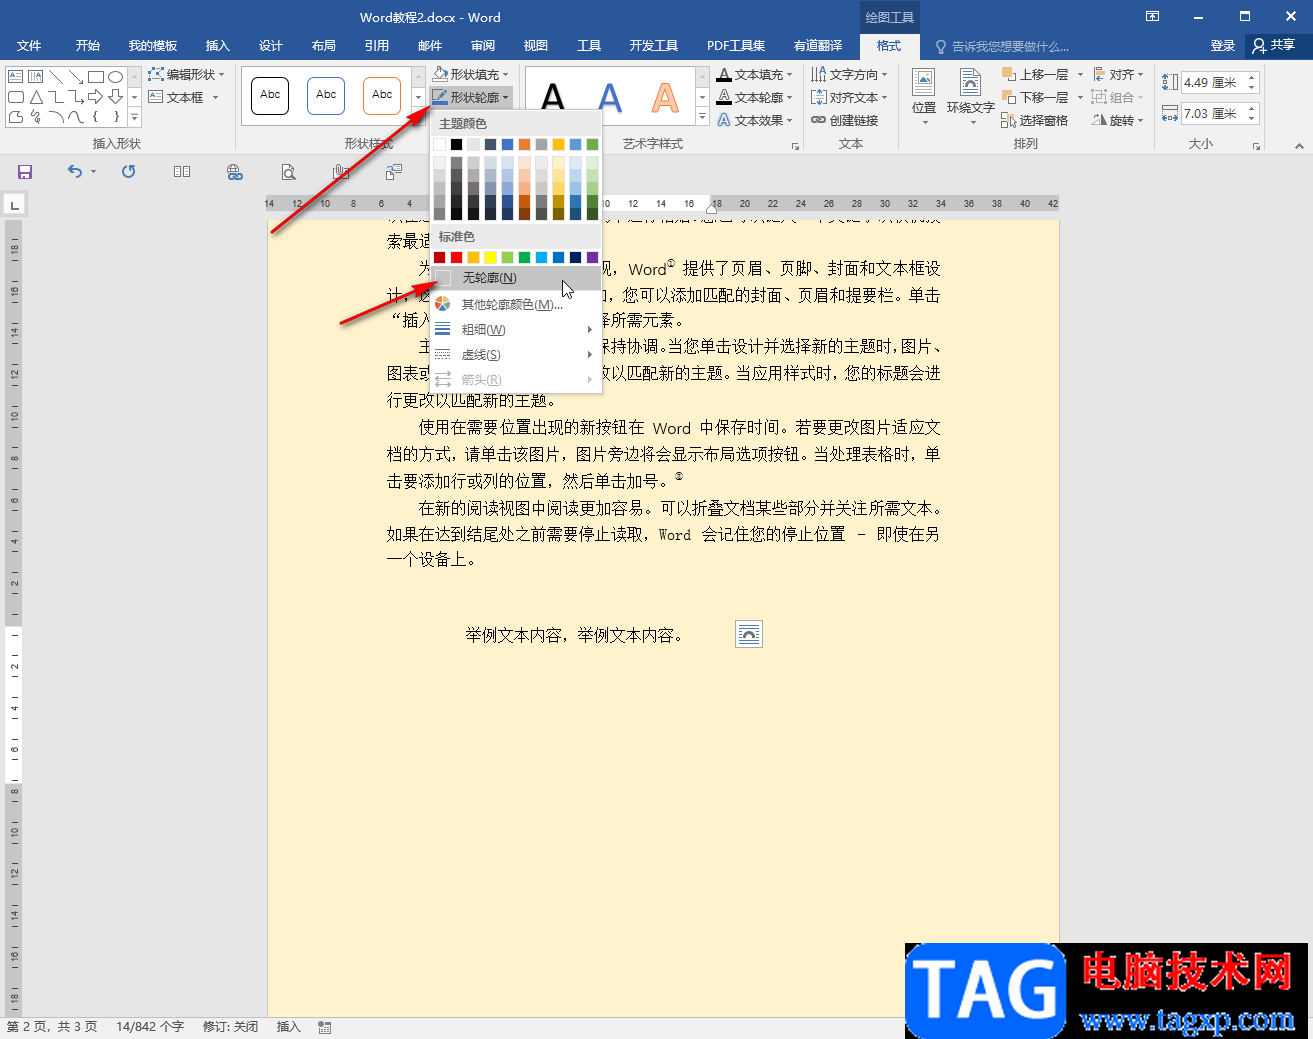Click the status bar macro recording icon
Screen dimensions: 1313x1039
click(x=325, y=1027)
